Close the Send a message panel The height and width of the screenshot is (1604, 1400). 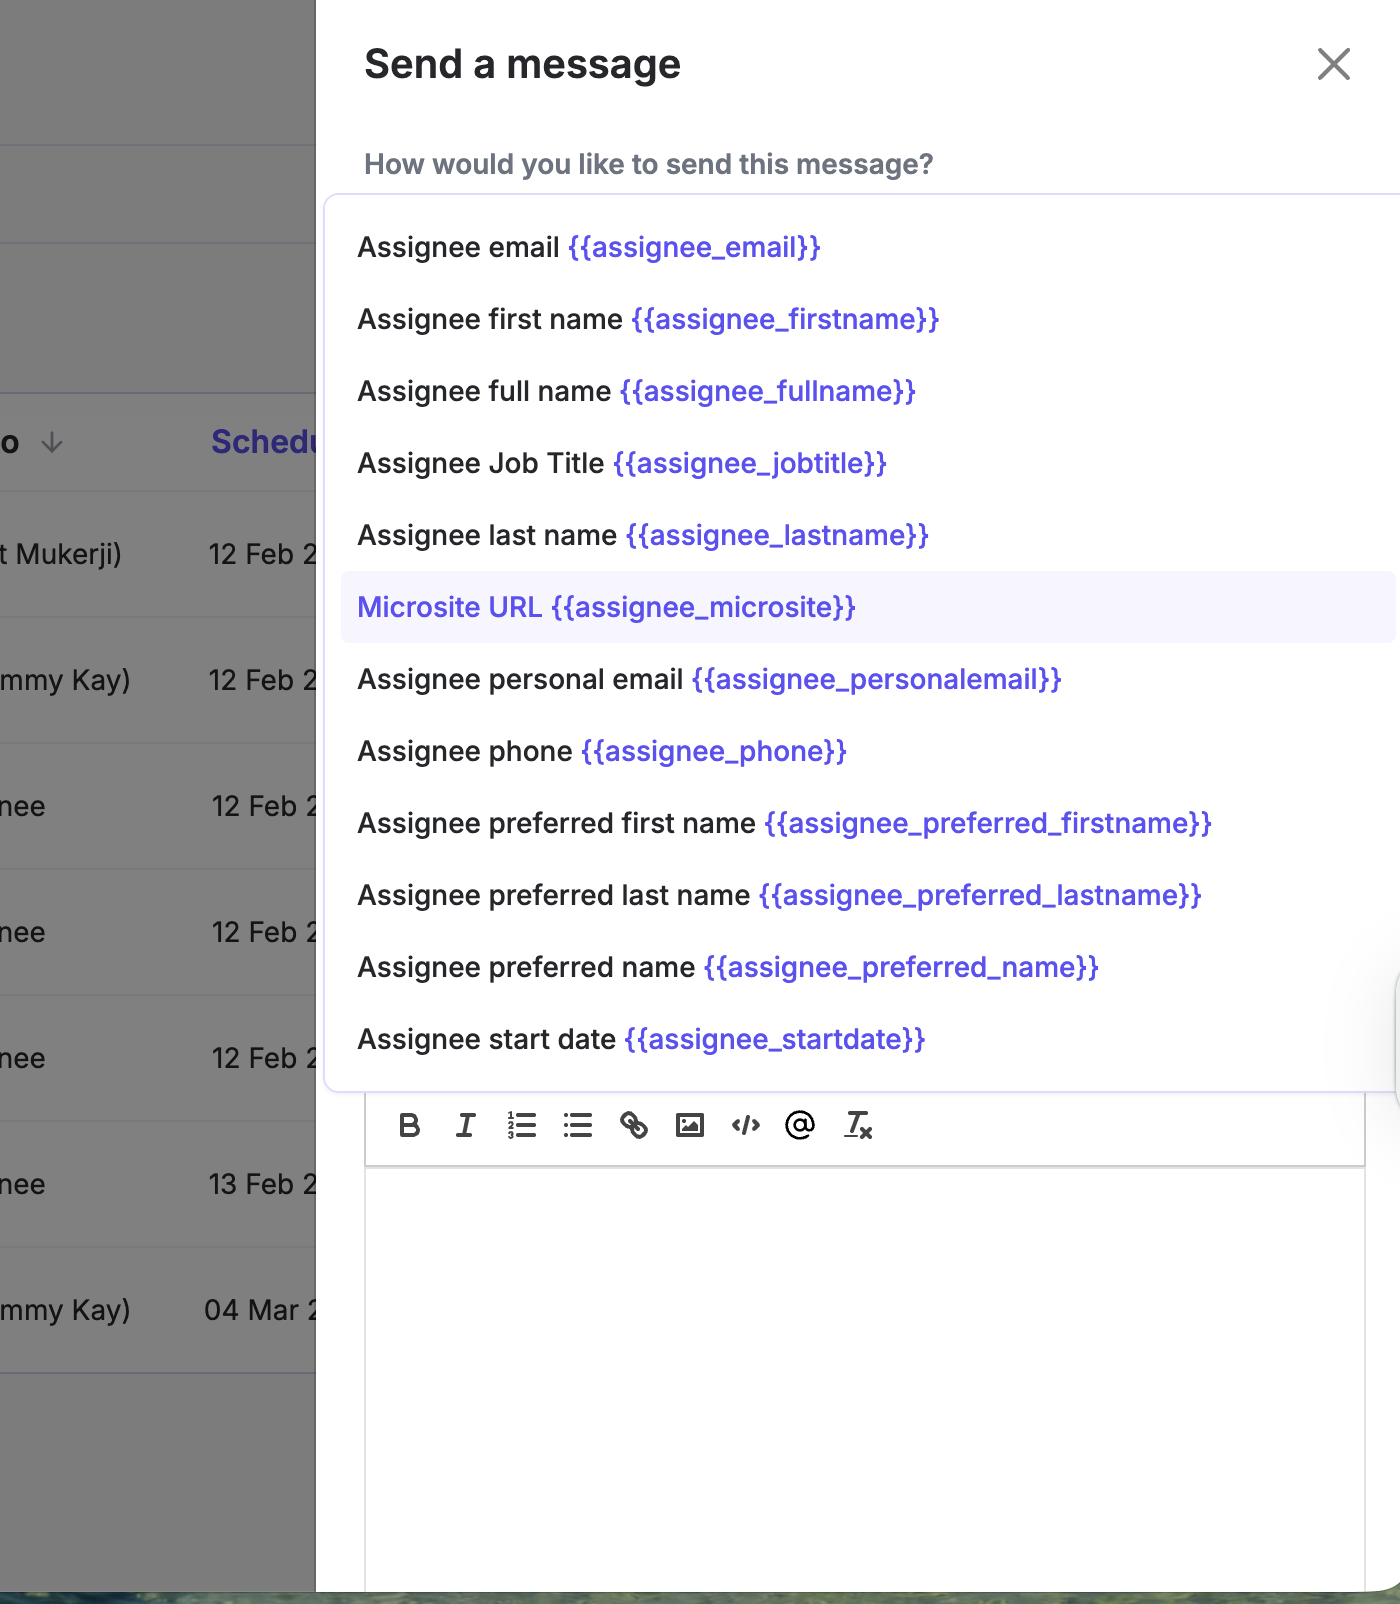[1334, 64]
